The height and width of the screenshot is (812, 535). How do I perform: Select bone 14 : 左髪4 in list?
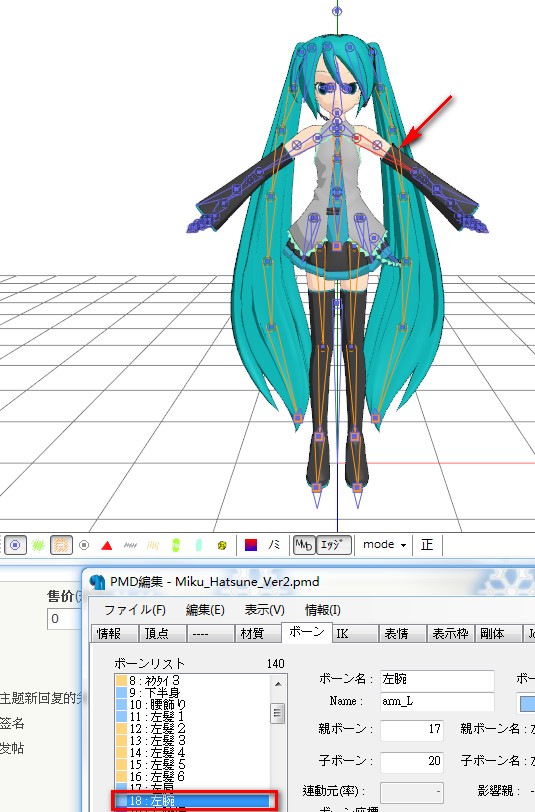point(192,752)
